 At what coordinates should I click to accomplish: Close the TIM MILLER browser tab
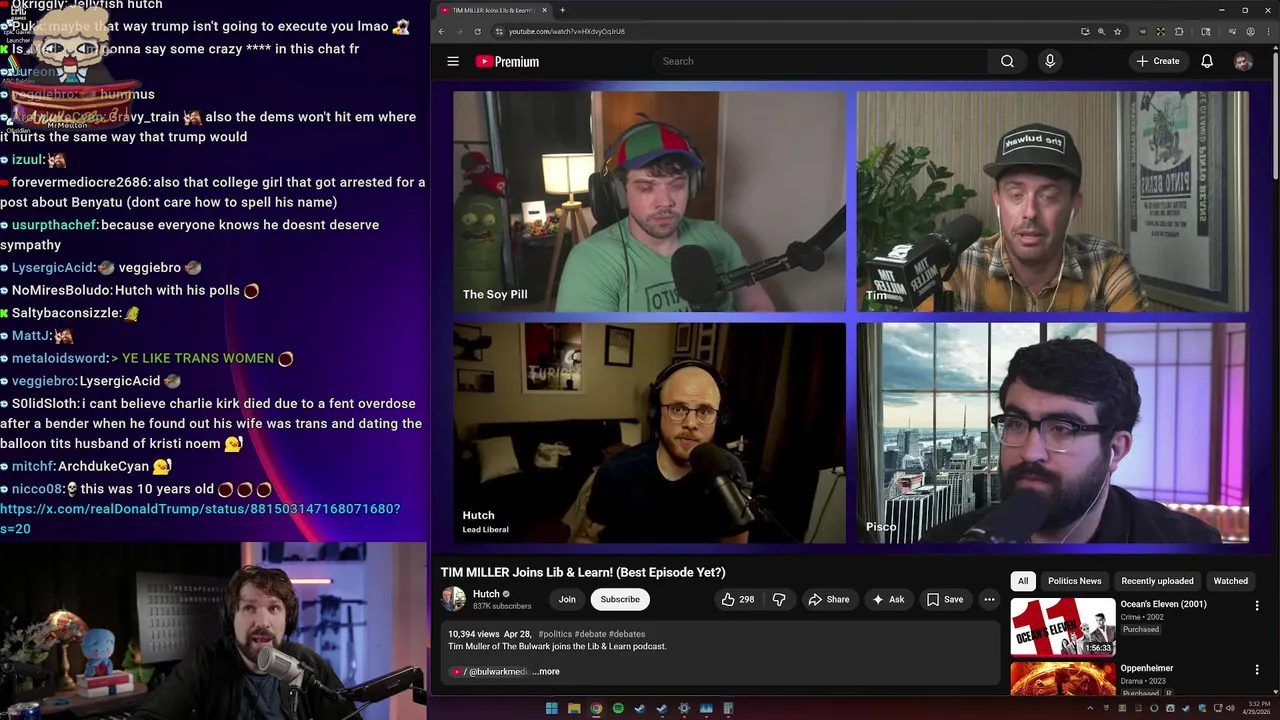545,10
